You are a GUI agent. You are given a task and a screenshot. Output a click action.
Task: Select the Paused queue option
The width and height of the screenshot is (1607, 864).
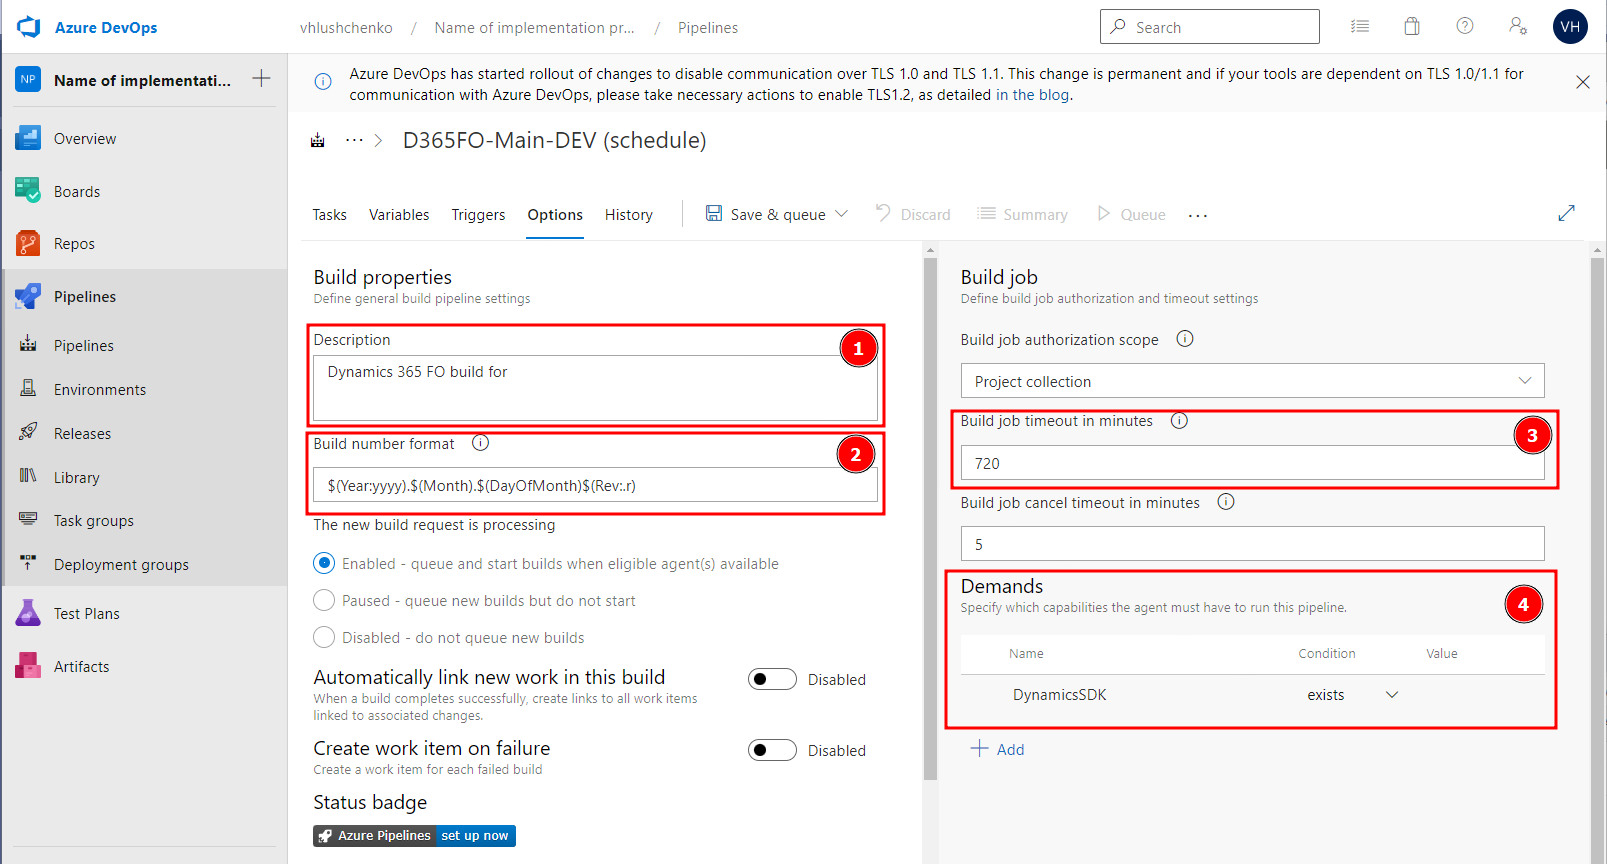(324, 600)
